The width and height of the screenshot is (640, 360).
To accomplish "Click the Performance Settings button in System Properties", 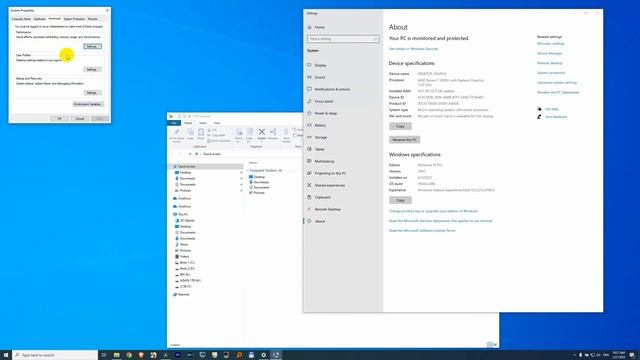I will coord(92,47).
